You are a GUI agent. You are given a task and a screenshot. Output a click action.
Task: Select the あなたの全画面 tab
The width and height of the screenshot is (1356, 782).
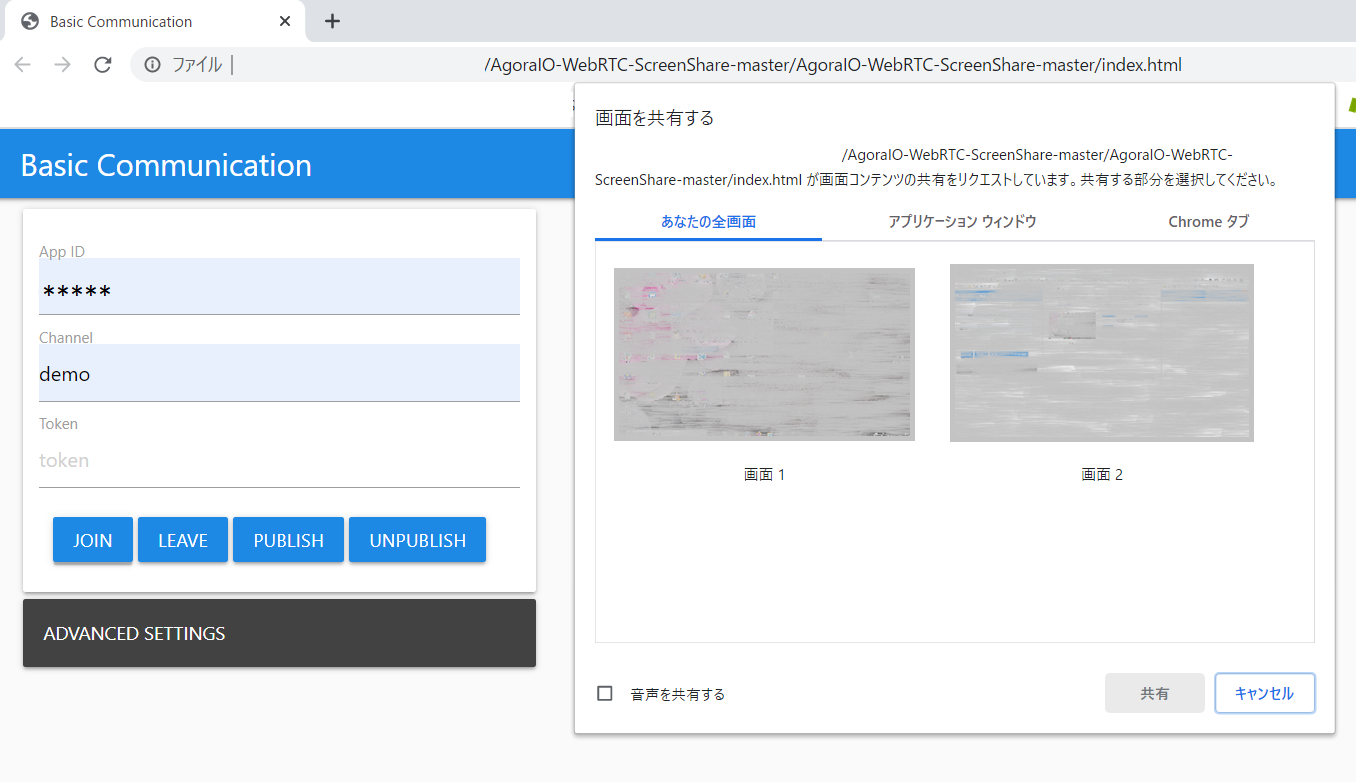tap(708, 221)
